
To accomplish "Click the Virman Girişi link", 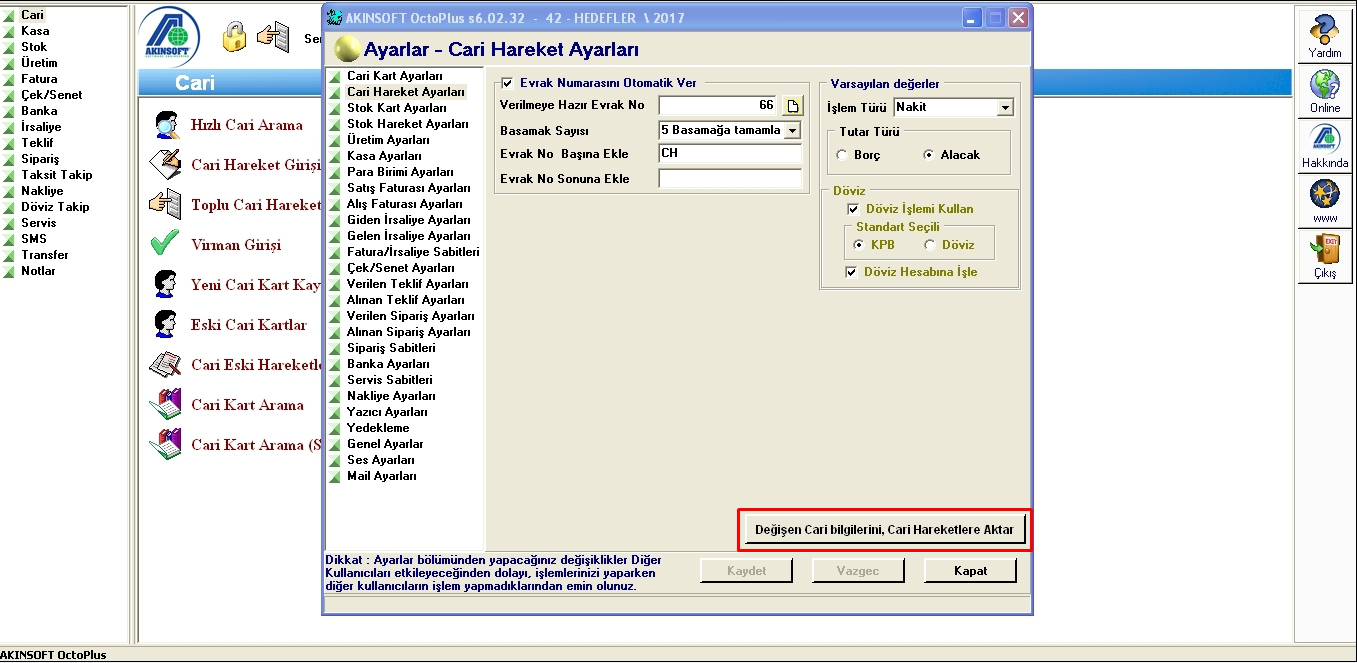I will 236,245.
